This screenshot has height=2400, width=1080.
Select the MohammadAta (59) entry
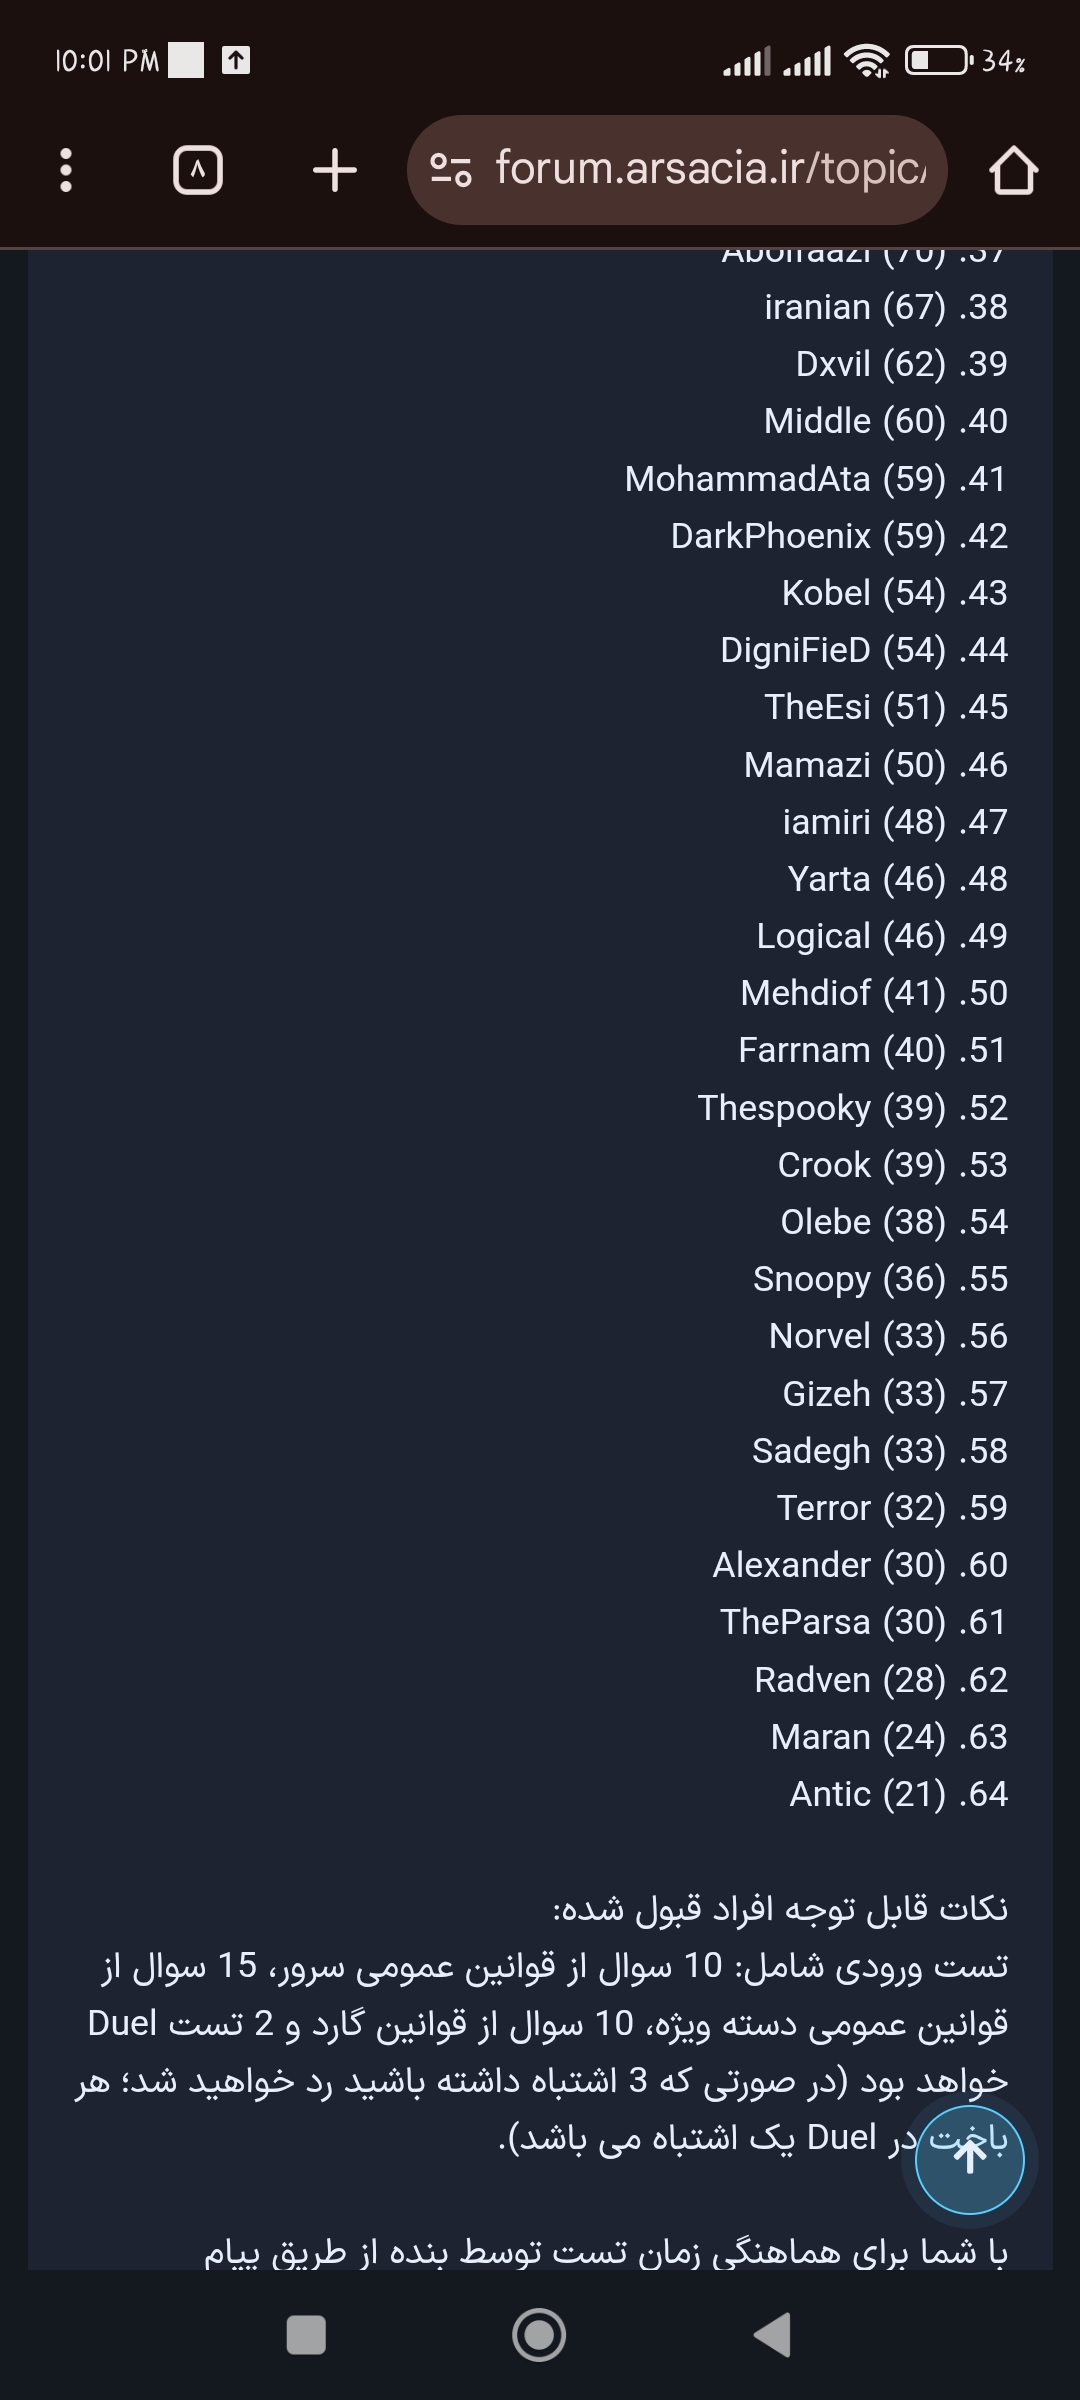[816, 479]
